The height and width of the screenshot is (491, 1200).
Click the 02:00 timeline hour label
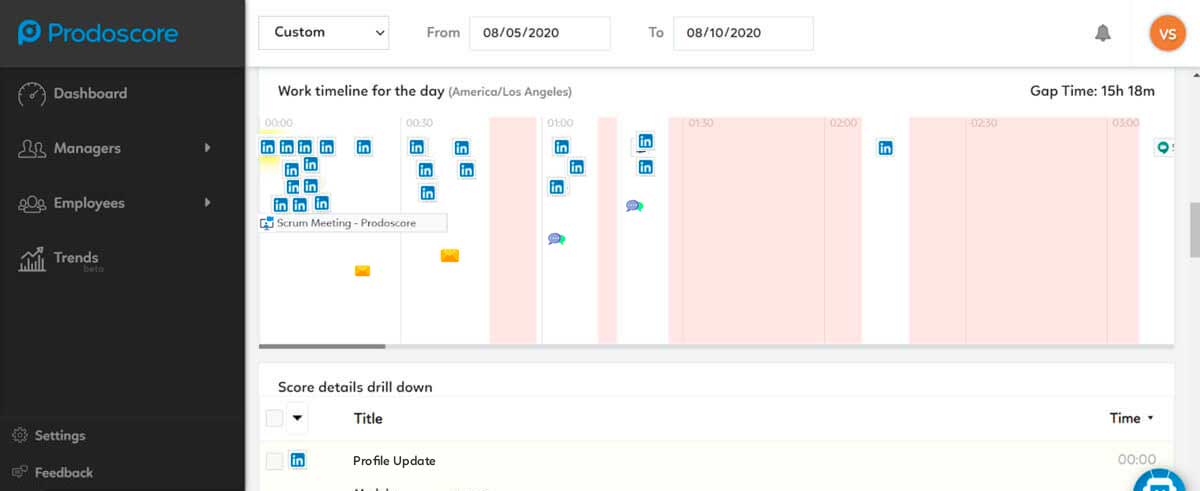coord(843,123)
